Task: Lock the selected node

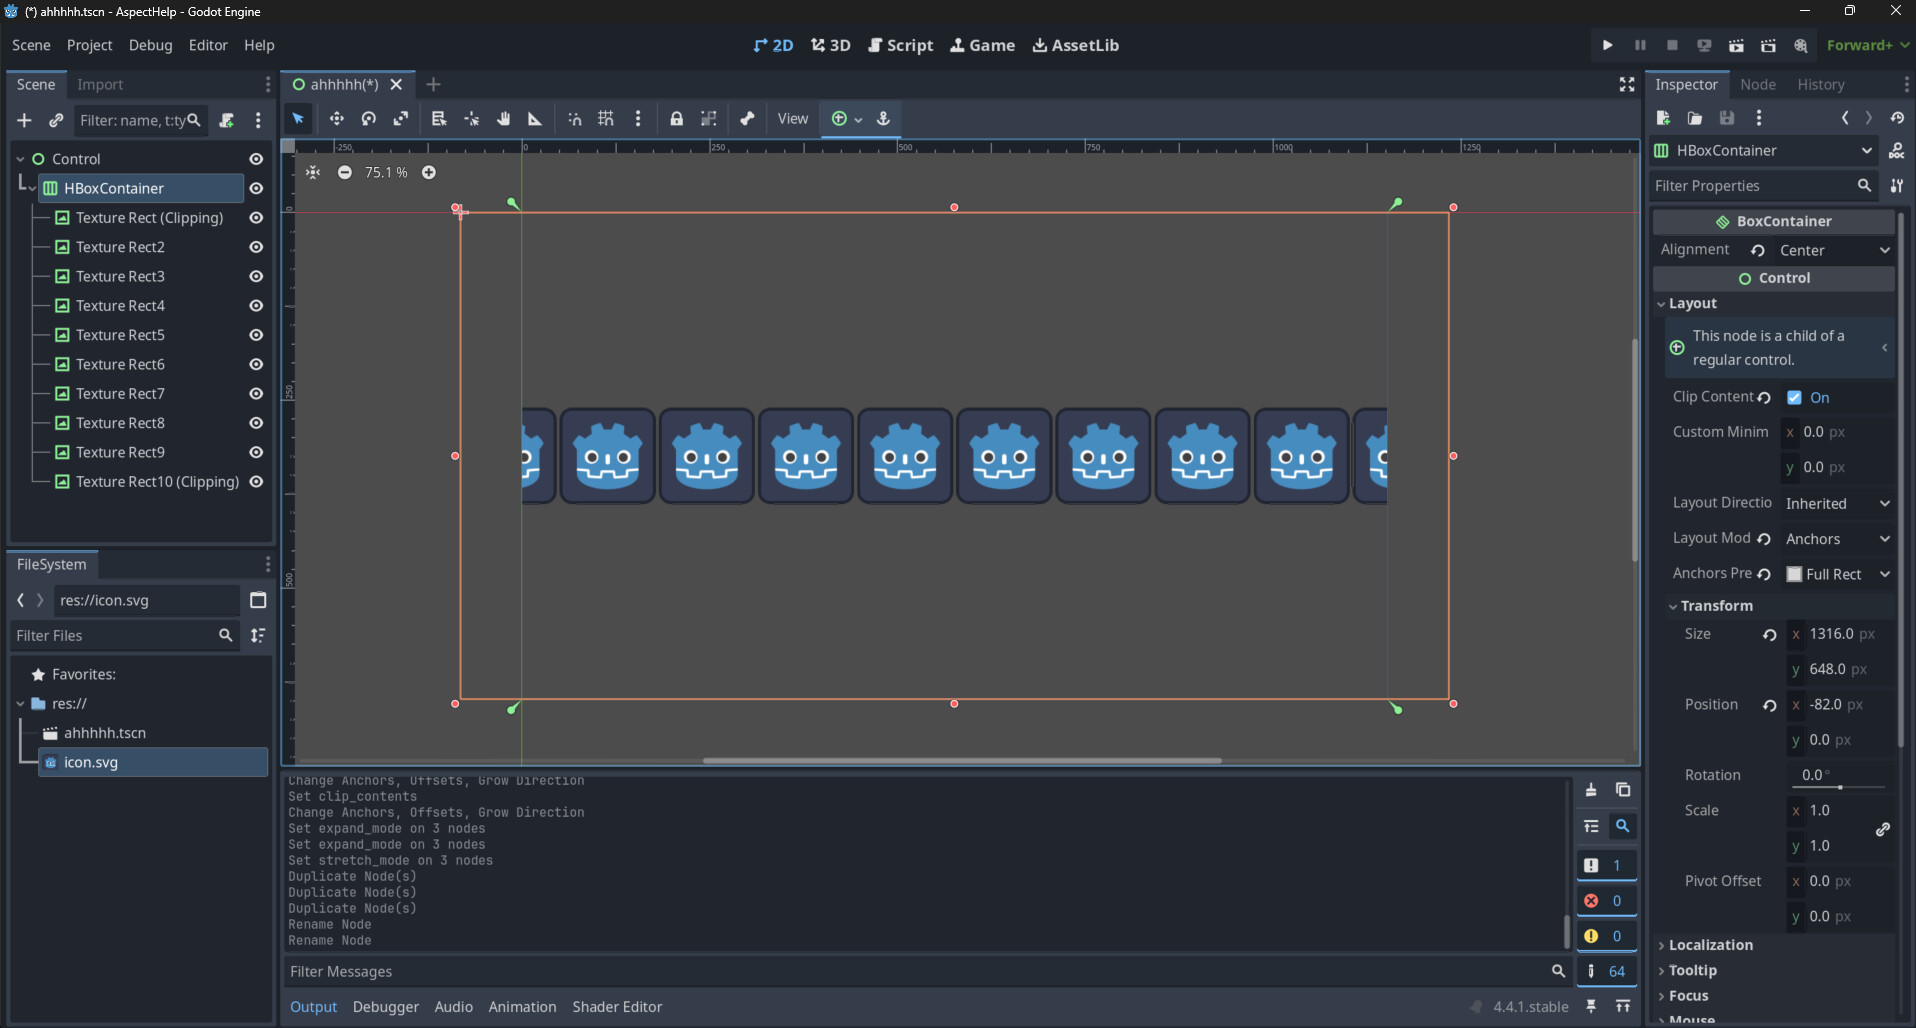Action: [677, 119]
